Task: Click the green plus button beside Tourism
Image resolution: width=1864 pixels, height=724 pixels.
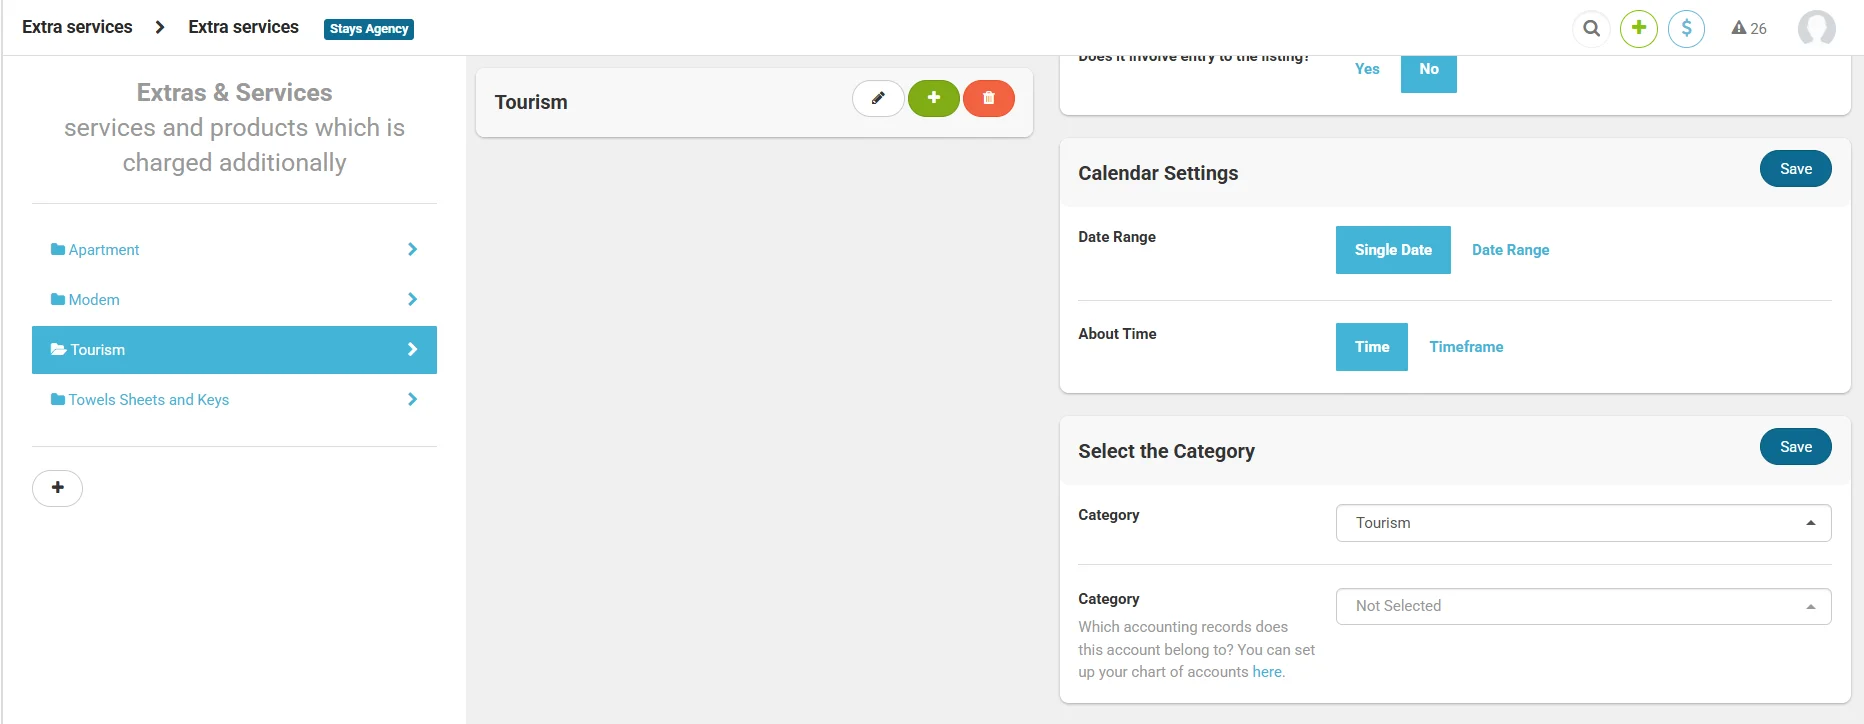Action: [x=933, y=98]
